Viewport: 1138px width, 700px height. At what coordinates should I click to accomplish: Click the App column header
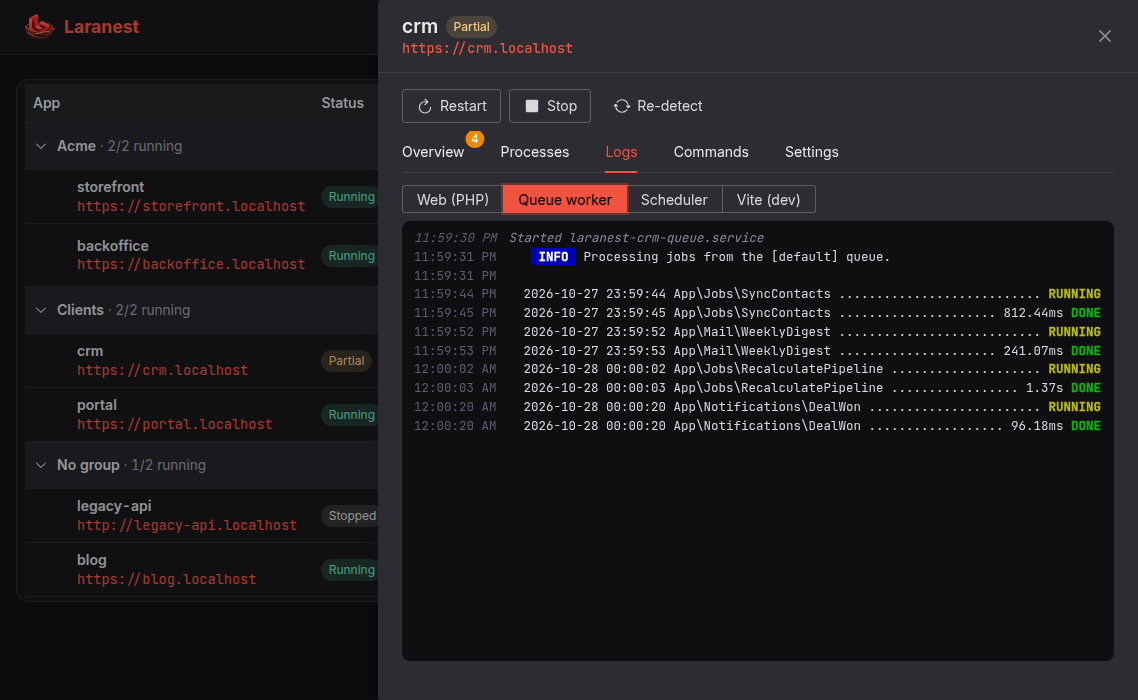point(46,103)
